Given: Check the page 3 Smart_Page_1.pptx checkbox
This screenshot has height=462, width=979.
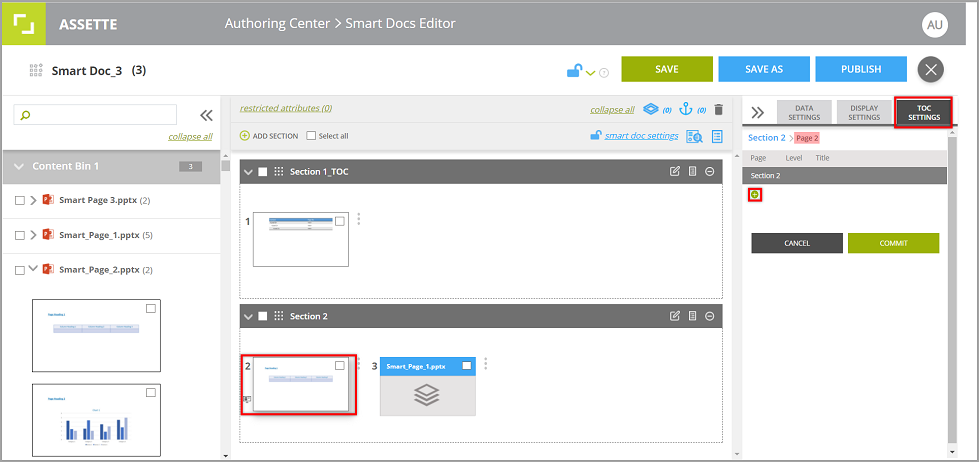Looking at the screenshot, I should coord(466,366).
